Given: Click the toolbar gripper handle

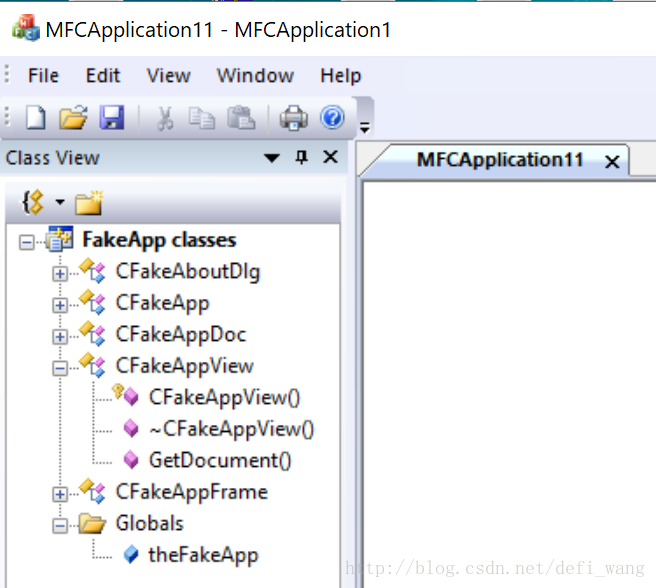Looking at the screenshot, I should click(7, 116).
